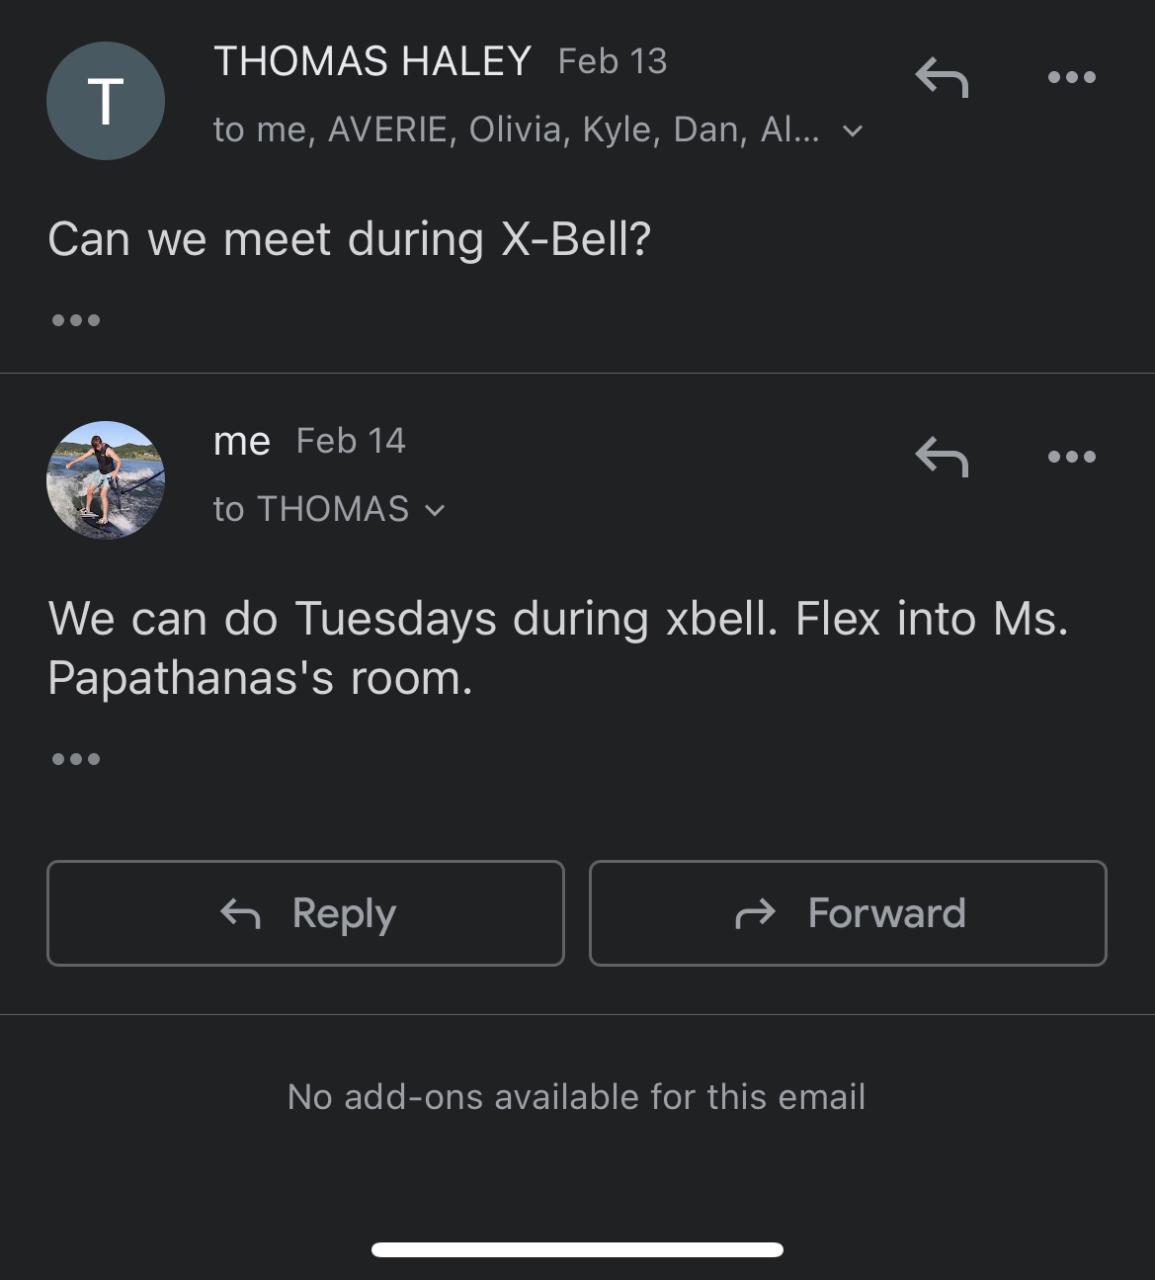The image size is (1155, 1280).
Task: Tap the "We can do Tuesdays during xbell" message
Action: (x=557, y=648)
